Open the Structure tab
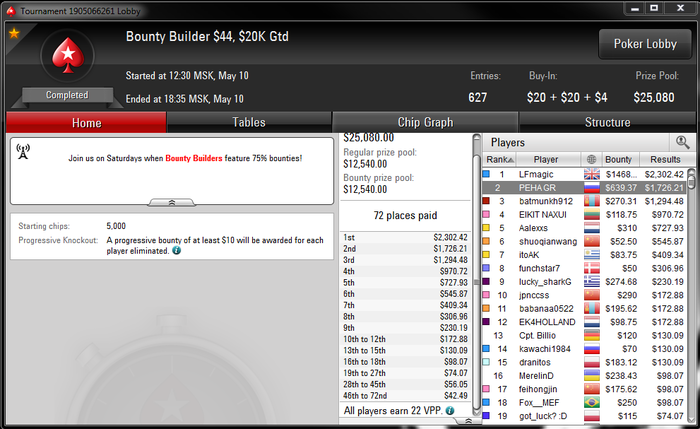This screenshot has height=429, width=700. (x=608, y=122)
